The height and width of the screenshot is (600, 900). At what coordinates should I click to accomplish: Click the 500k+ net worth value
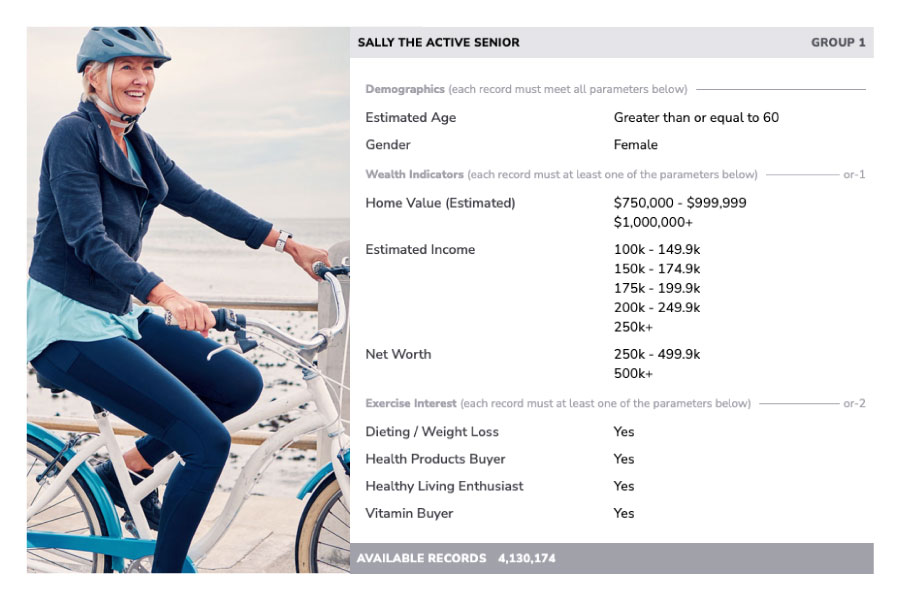(633, 373)
